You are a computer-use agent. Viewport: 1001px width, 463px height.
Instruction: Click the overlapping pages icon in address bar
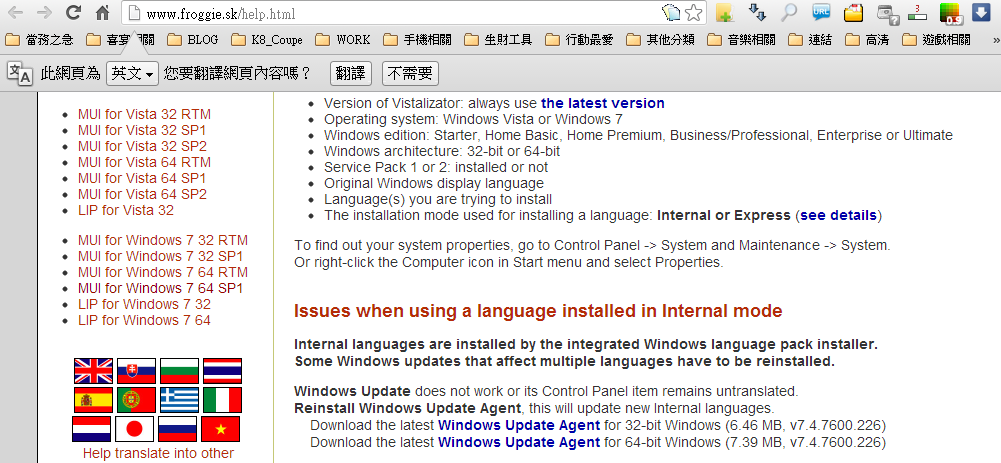click(x=672, y=13)
